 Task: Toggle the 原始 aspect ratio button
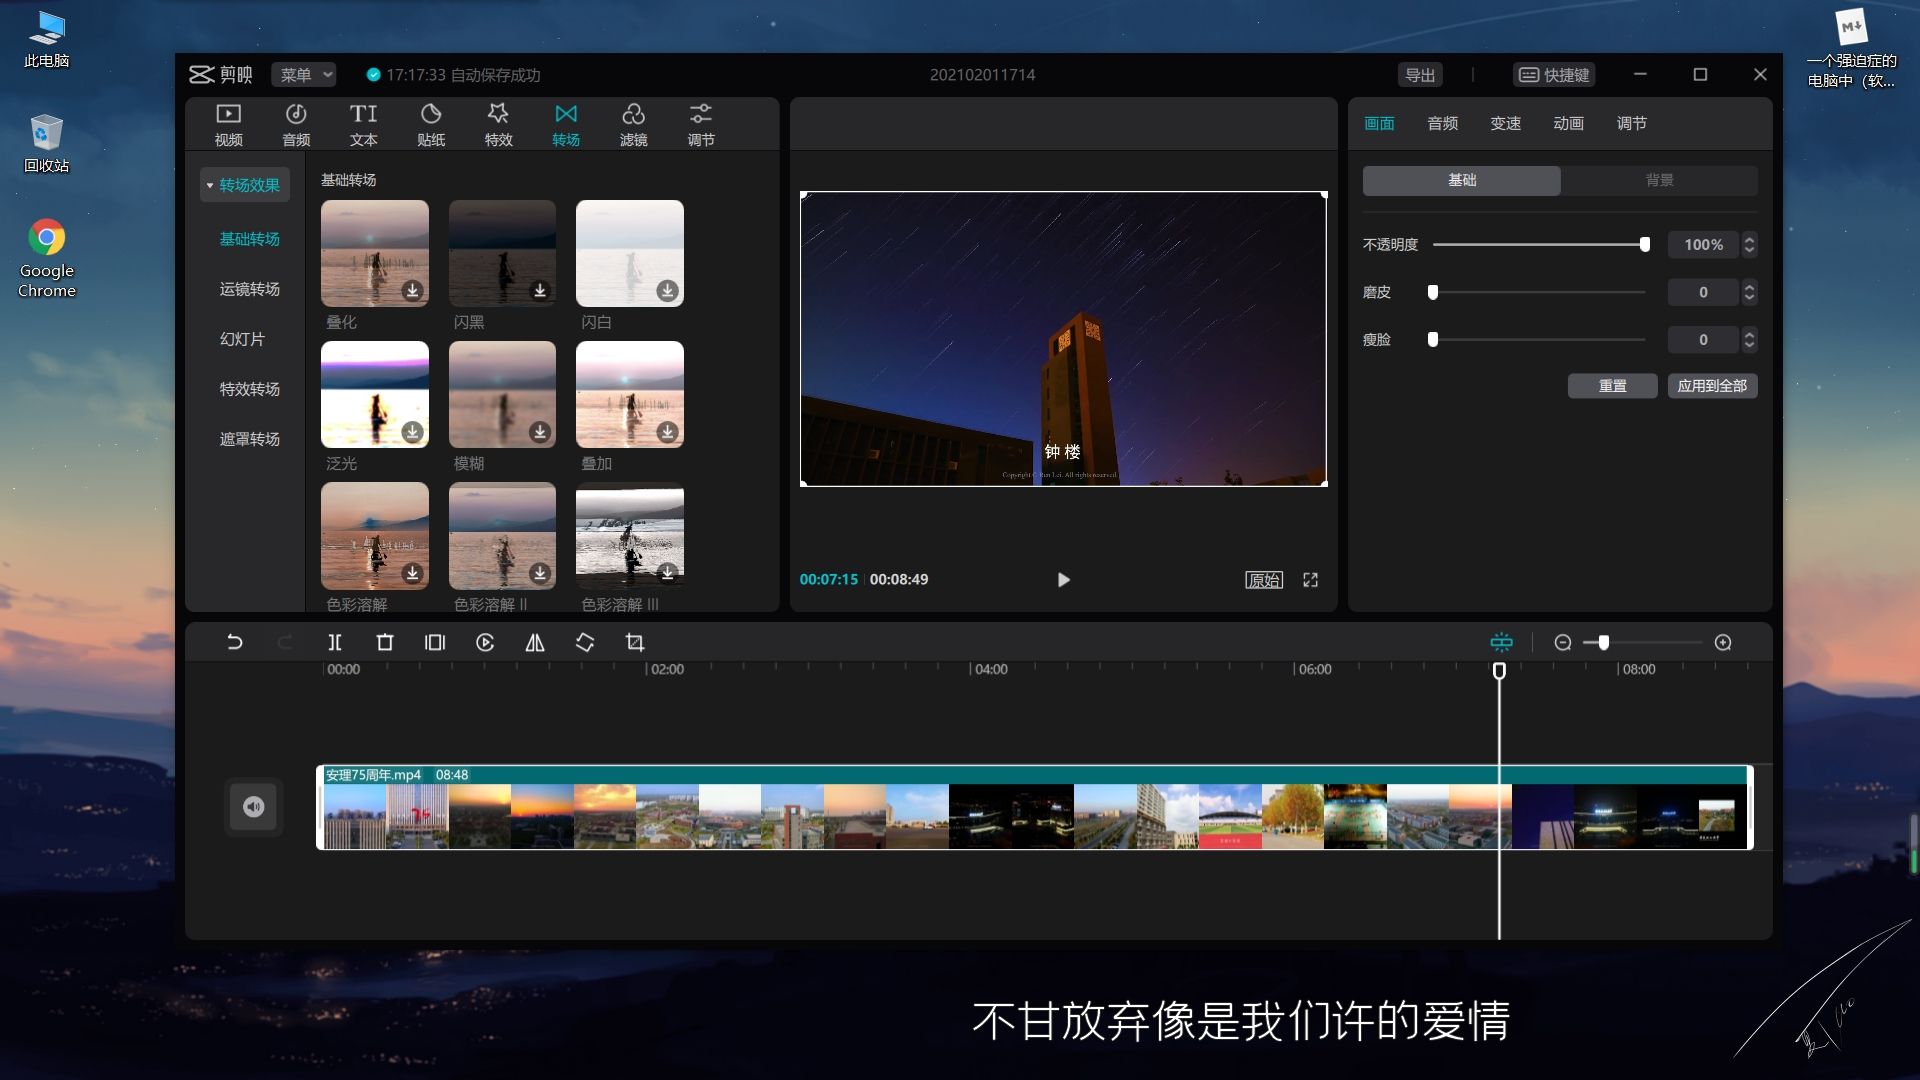pos(1264,580)
